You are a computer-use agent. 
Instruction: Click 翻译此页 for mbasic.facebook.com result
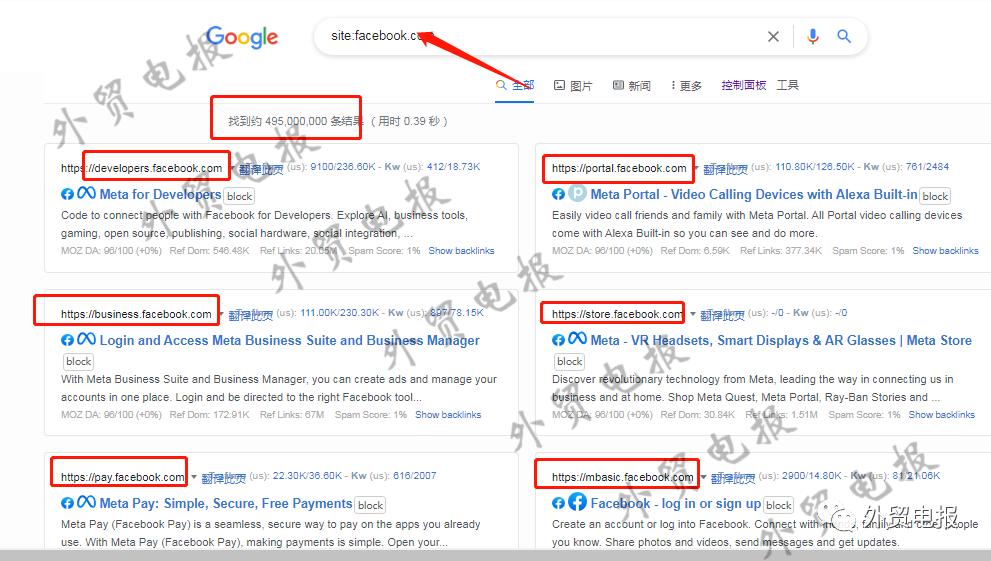[x=733, y=478]
